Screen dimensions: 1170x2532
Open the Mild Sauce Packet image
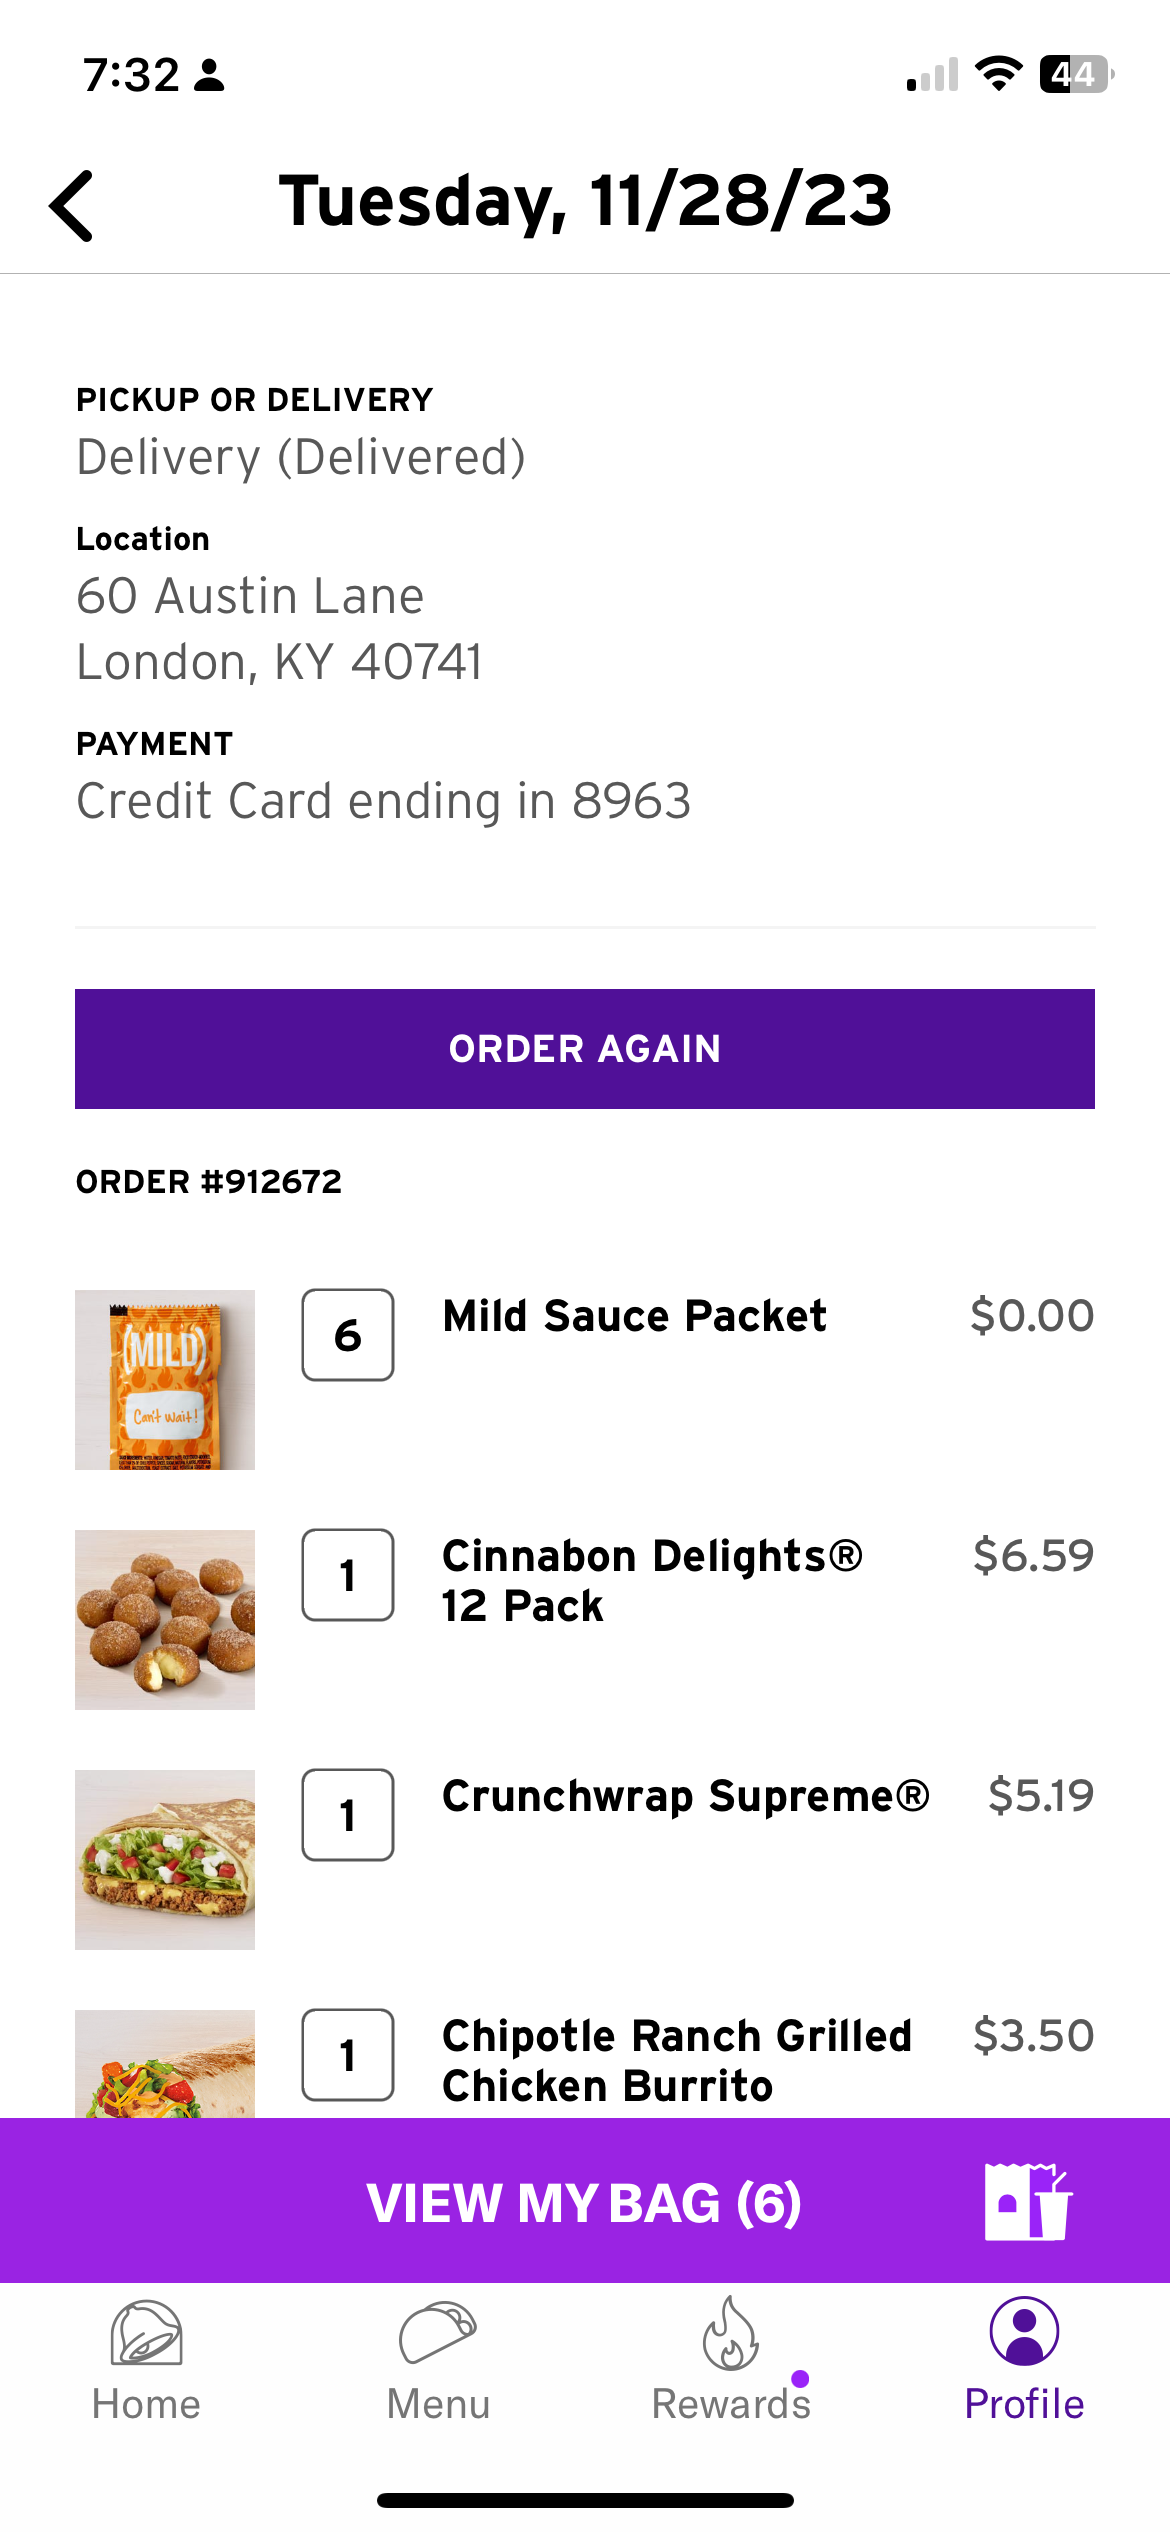[x=165, y=1379]
